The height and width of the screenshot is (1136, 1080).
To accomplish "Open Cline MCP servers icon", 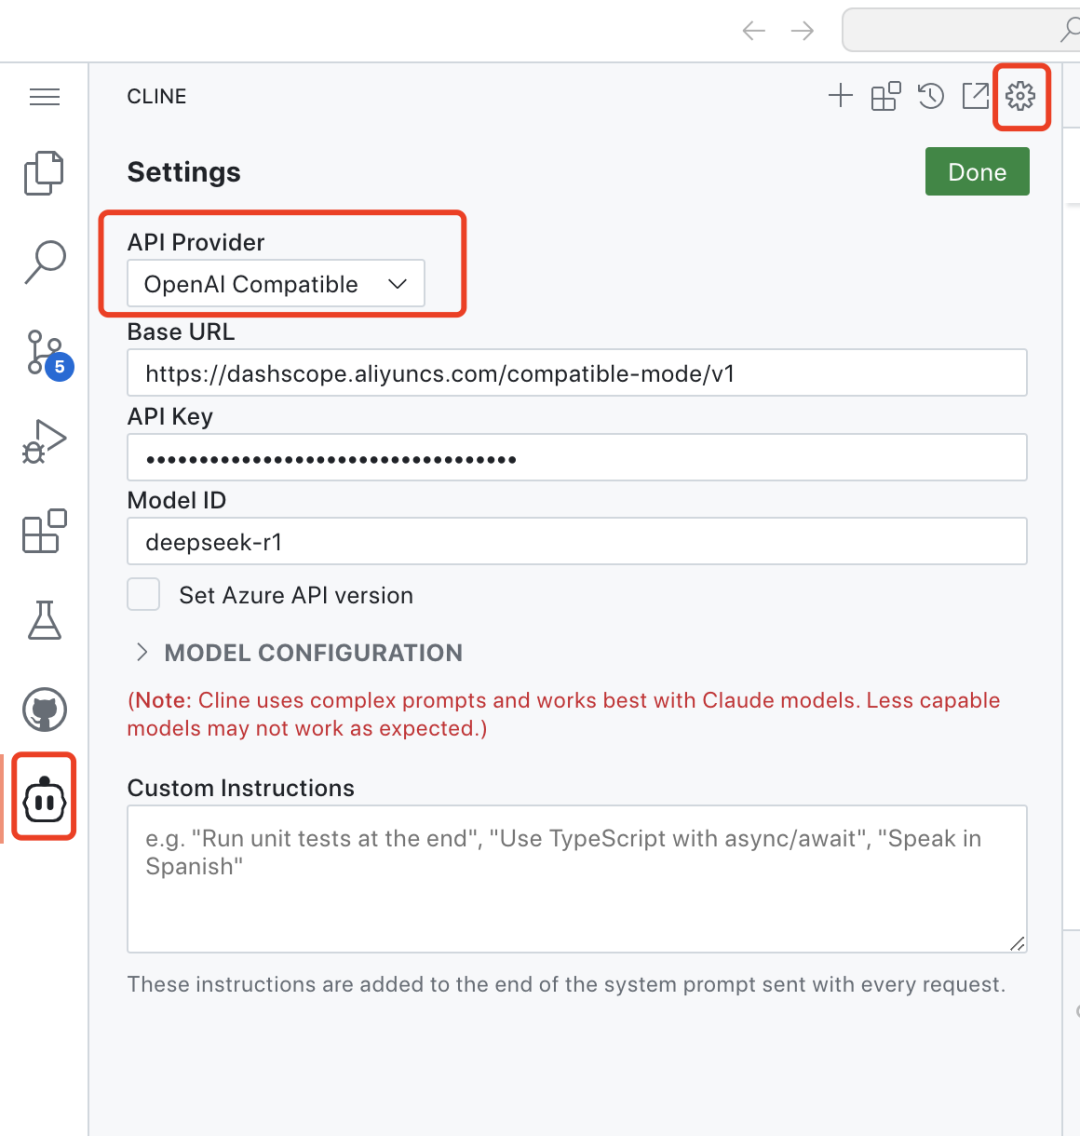I will coord(886,96).
